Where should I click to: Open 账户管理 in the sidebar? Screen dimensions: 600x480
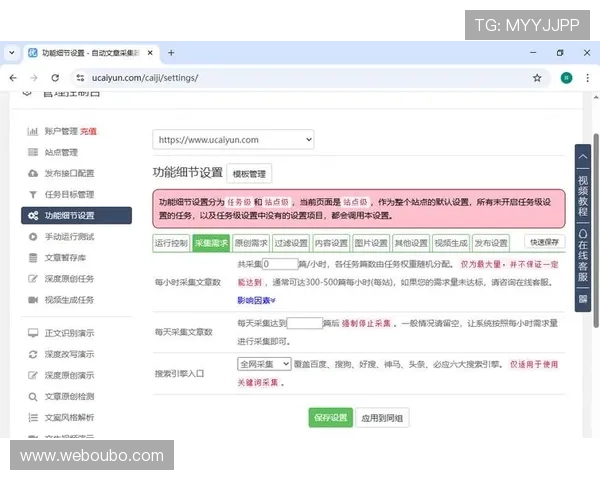coord(61,131)
